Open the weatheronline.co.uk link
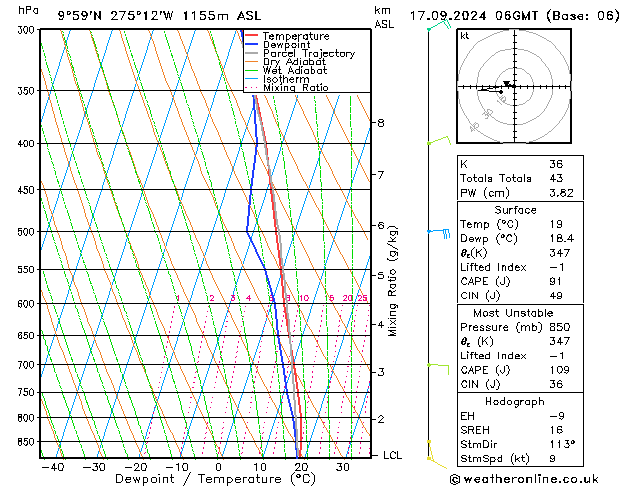The image size is (629, 486). 539,478
